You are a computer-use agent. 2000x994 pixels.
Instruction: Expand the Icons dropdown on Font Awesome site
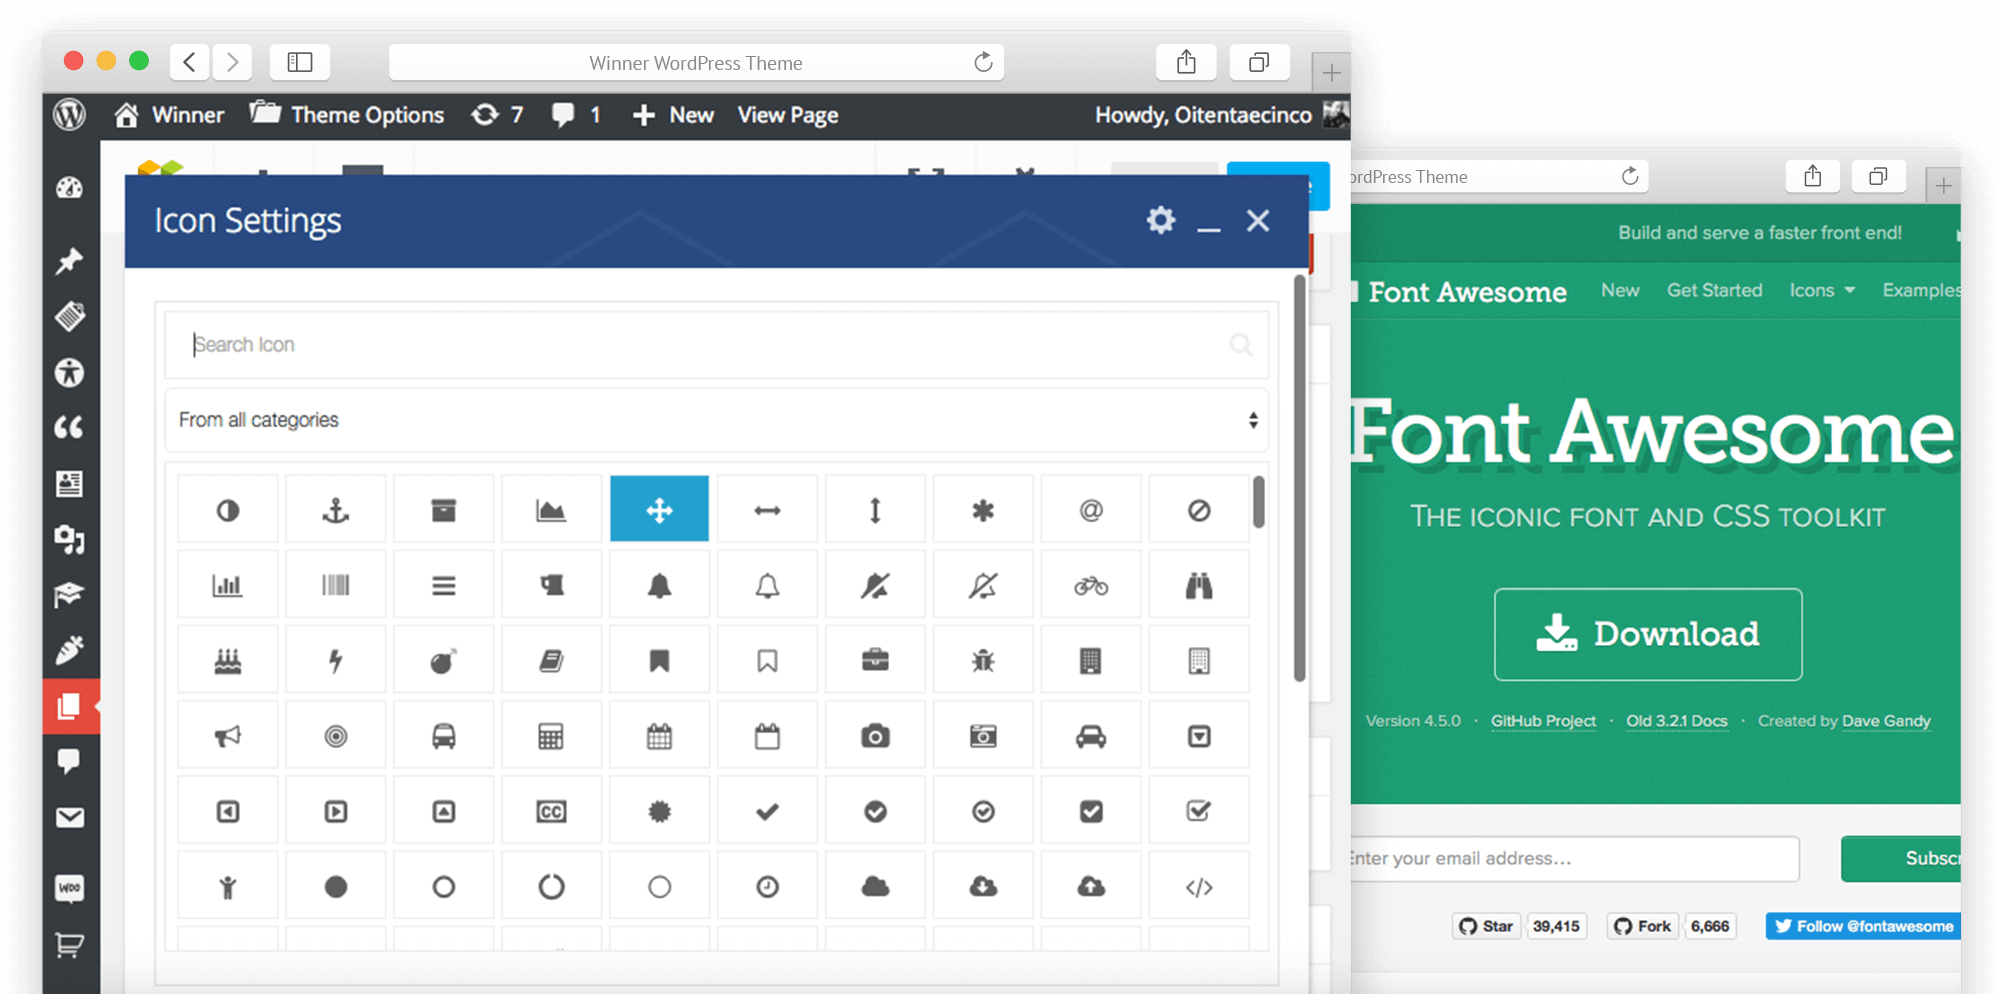1821,290
